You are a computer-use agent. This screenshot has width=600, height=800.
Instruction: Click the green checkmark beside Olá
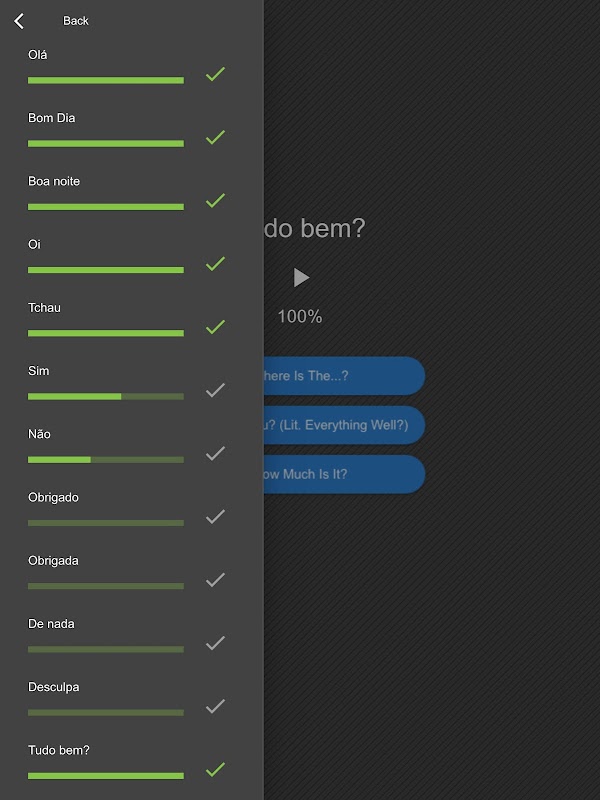point(215,74)
